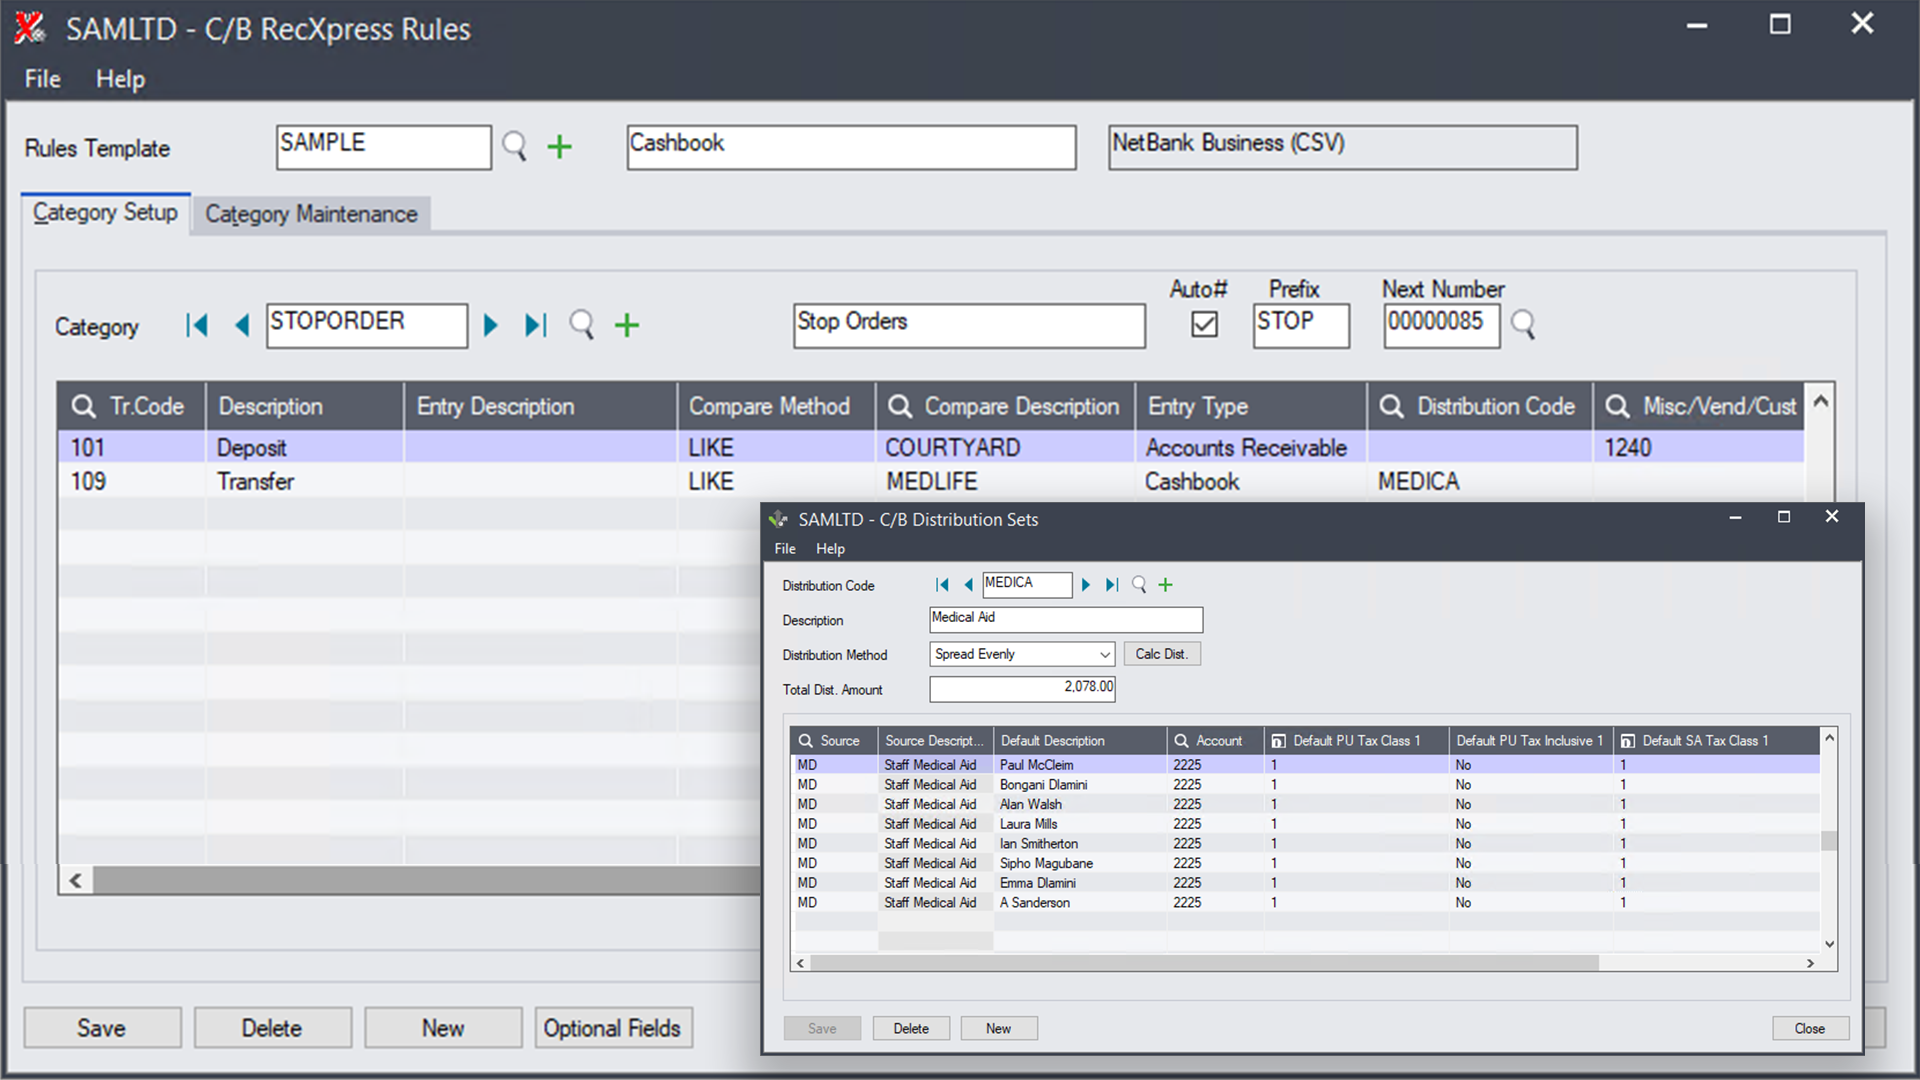This screenshot has height=1080, width=1920.
Task: Click the Total Dist. Amount field
Action: click(1022, 688)
